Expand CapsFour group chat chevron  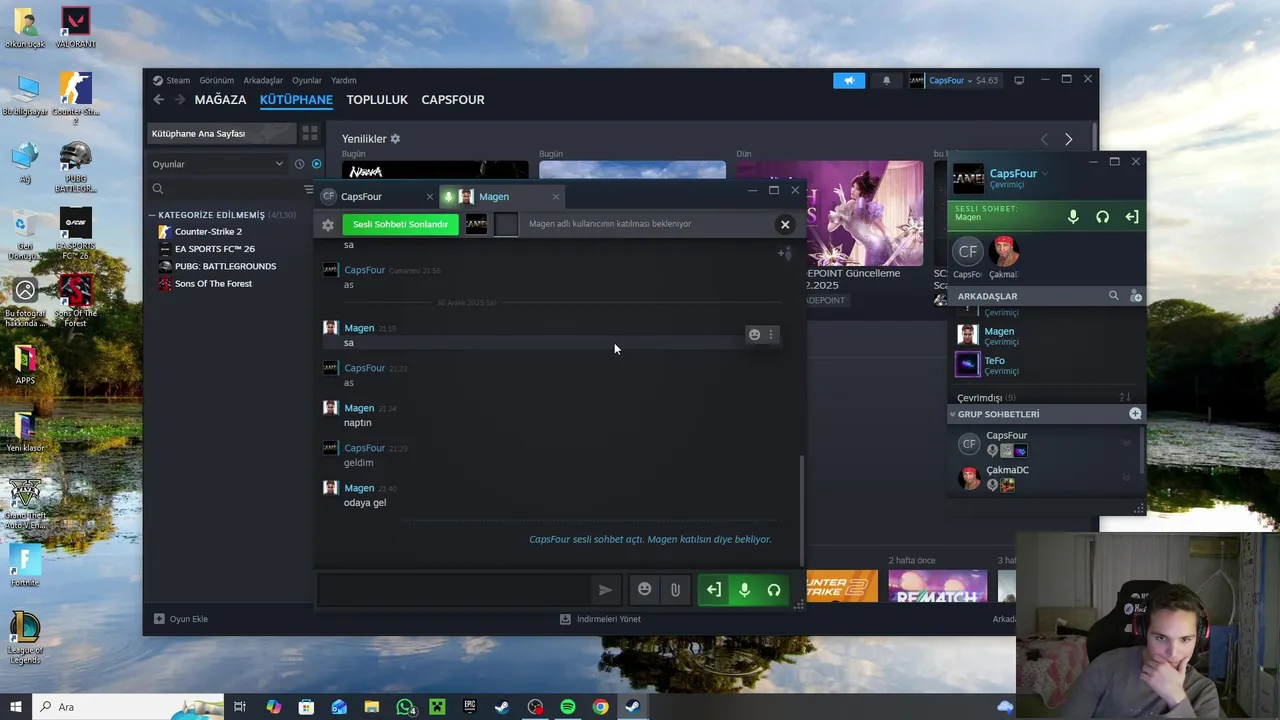tap(1126, 443)
